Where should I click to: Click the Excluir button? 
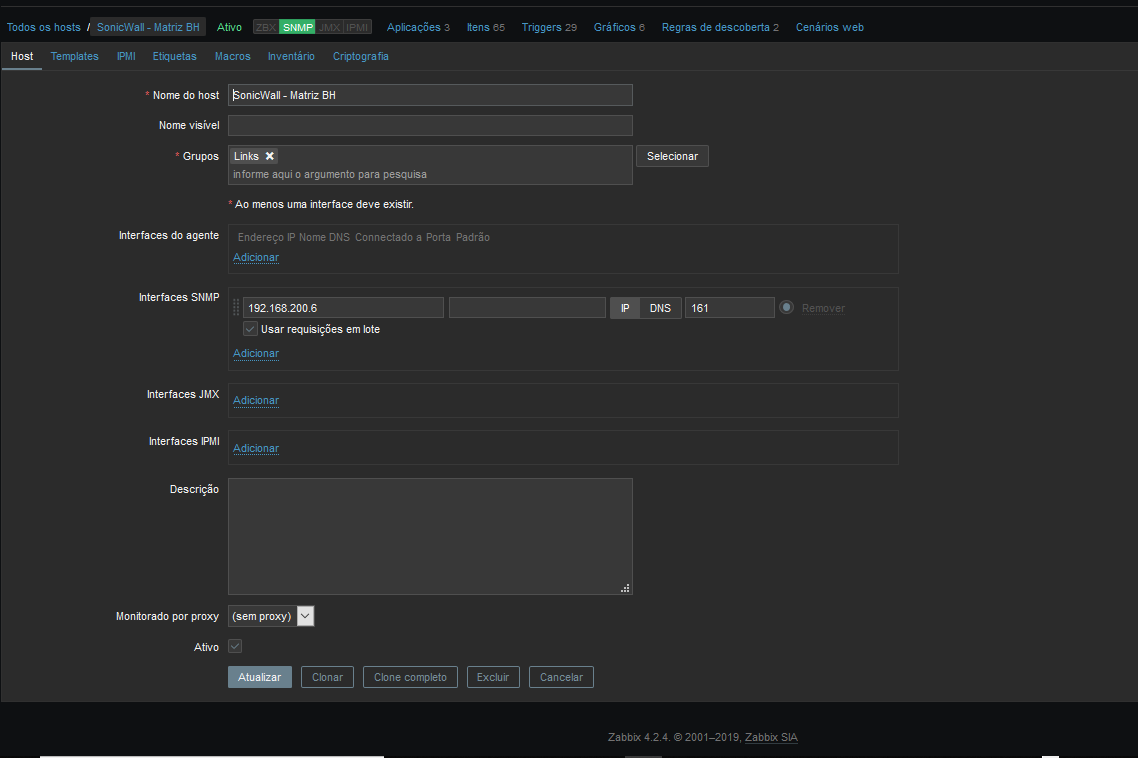coord(493,677)
